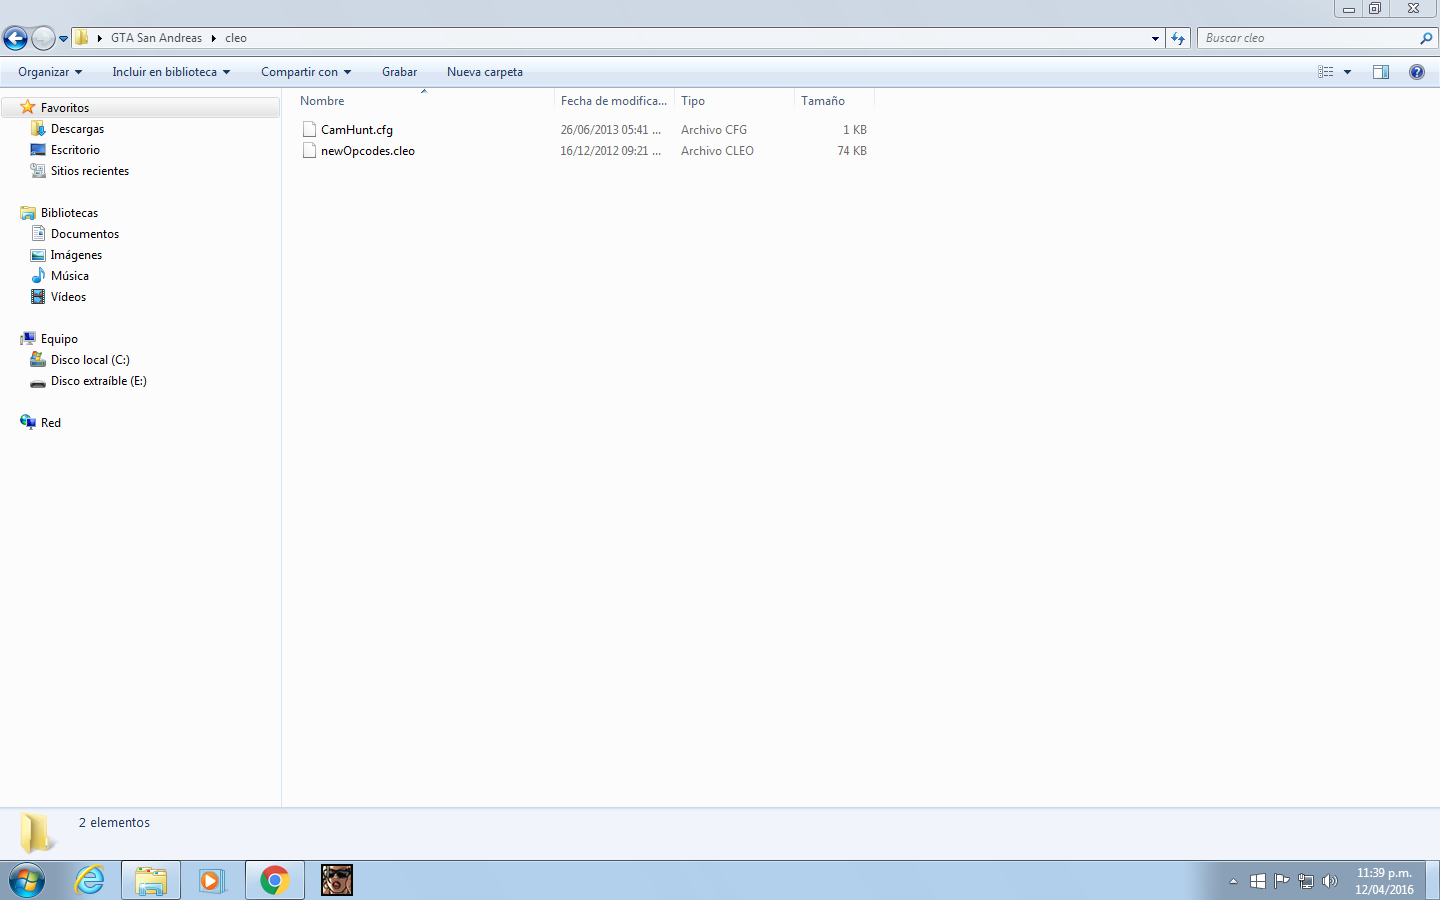Click the Música note icon

click(38, 275)
